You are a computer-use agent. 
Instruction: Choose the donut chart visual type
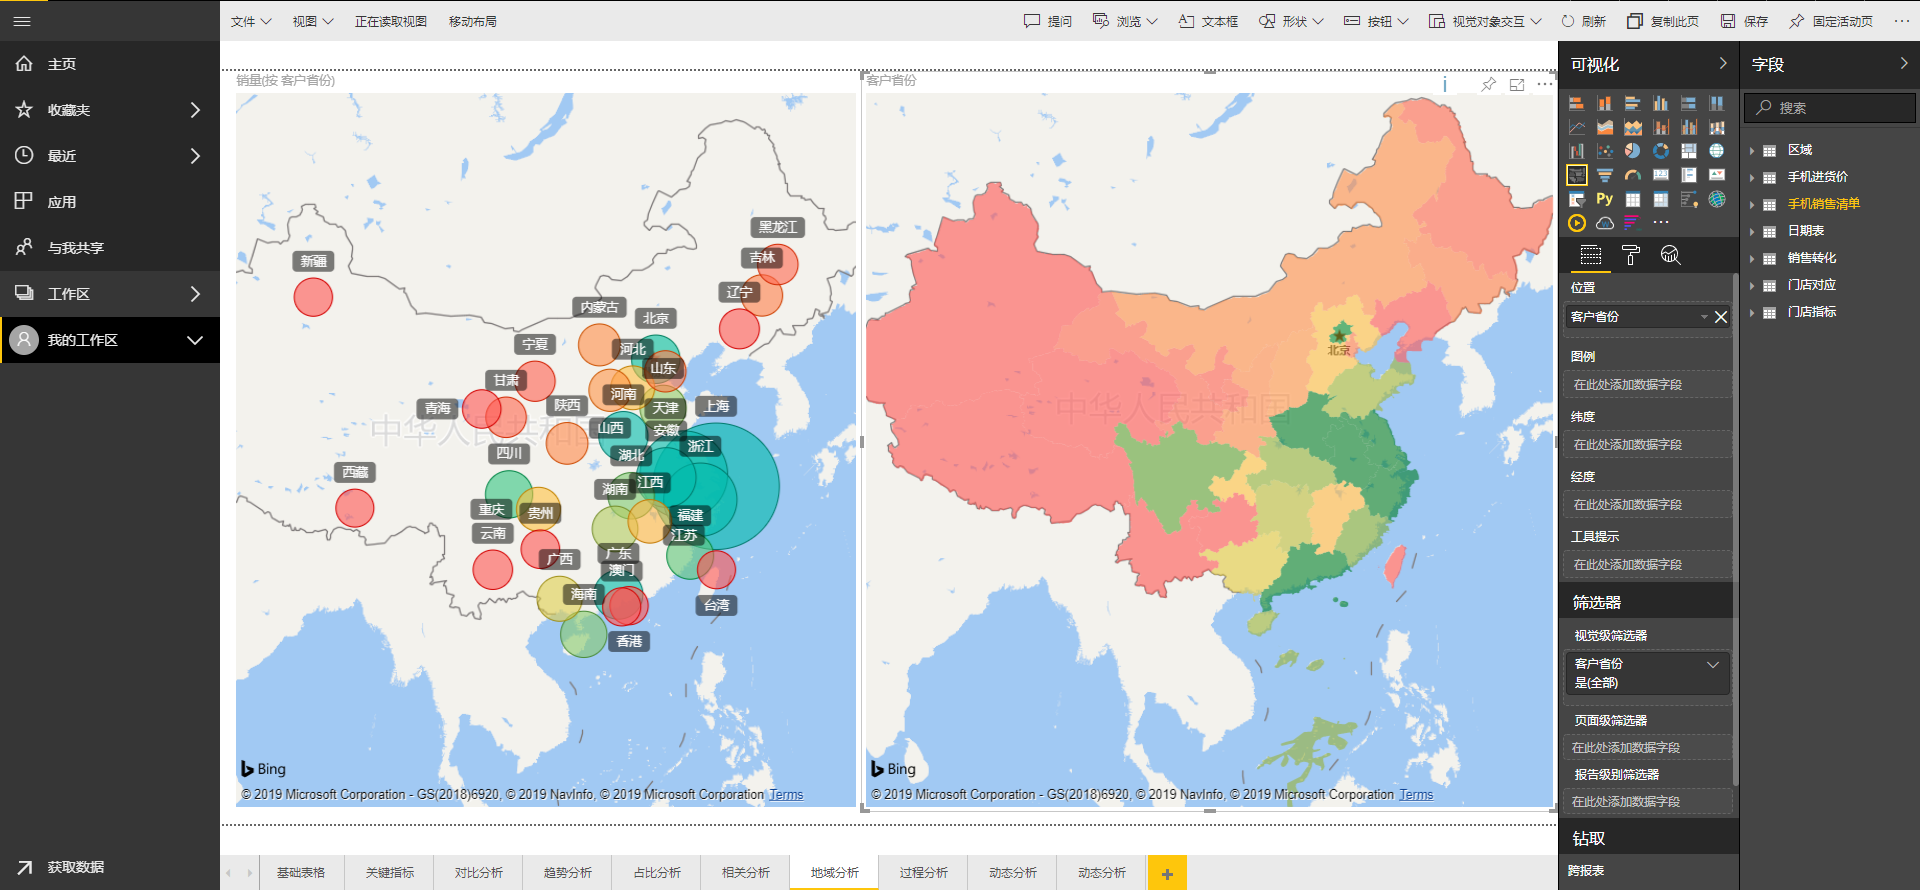click(1660, 151)
